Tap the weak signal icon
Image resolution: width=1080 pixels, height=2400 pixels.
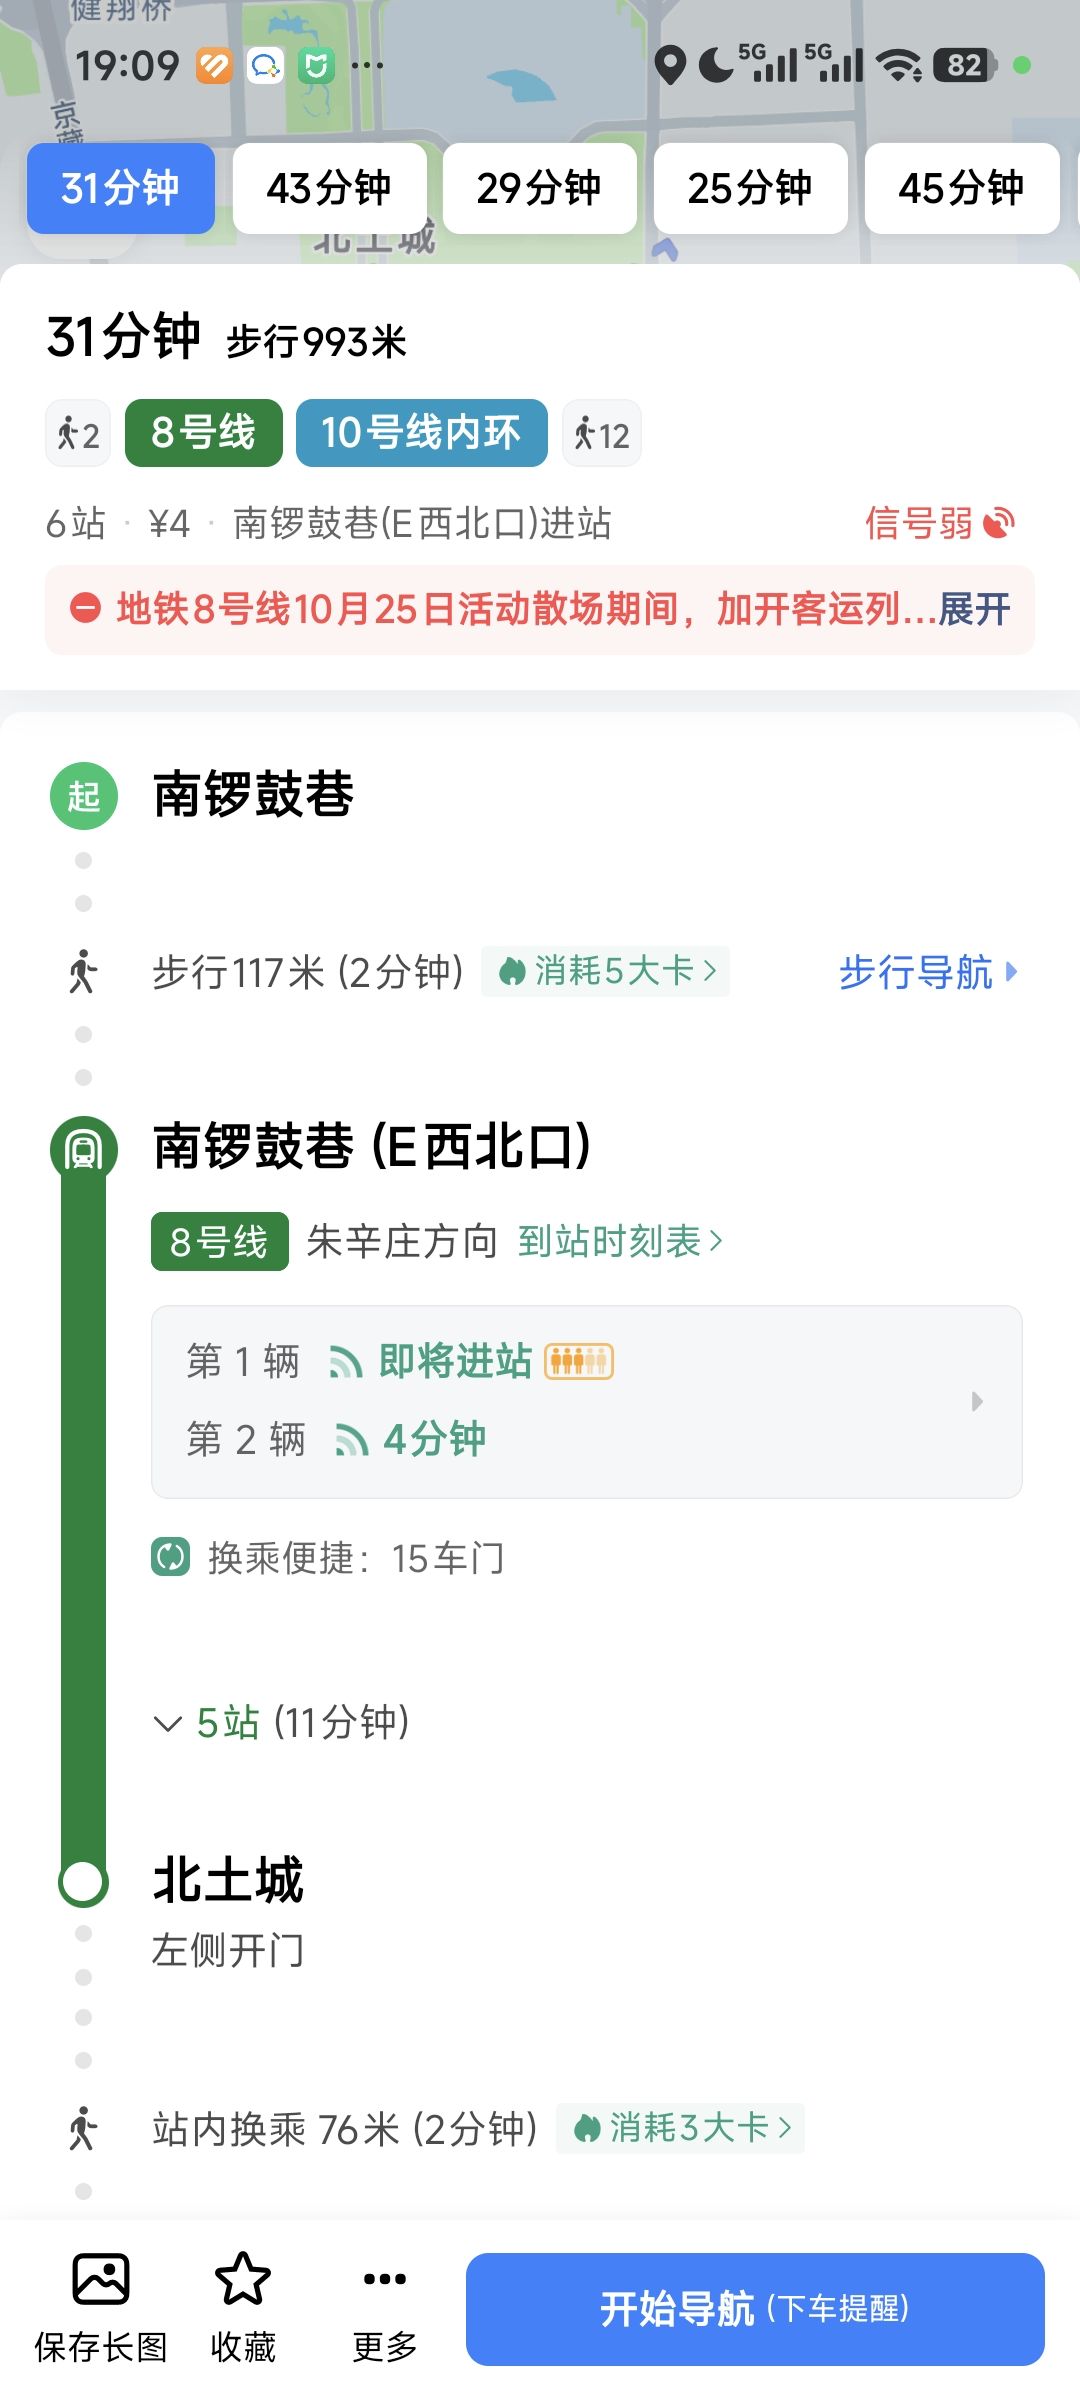click(x=999, y=523)
